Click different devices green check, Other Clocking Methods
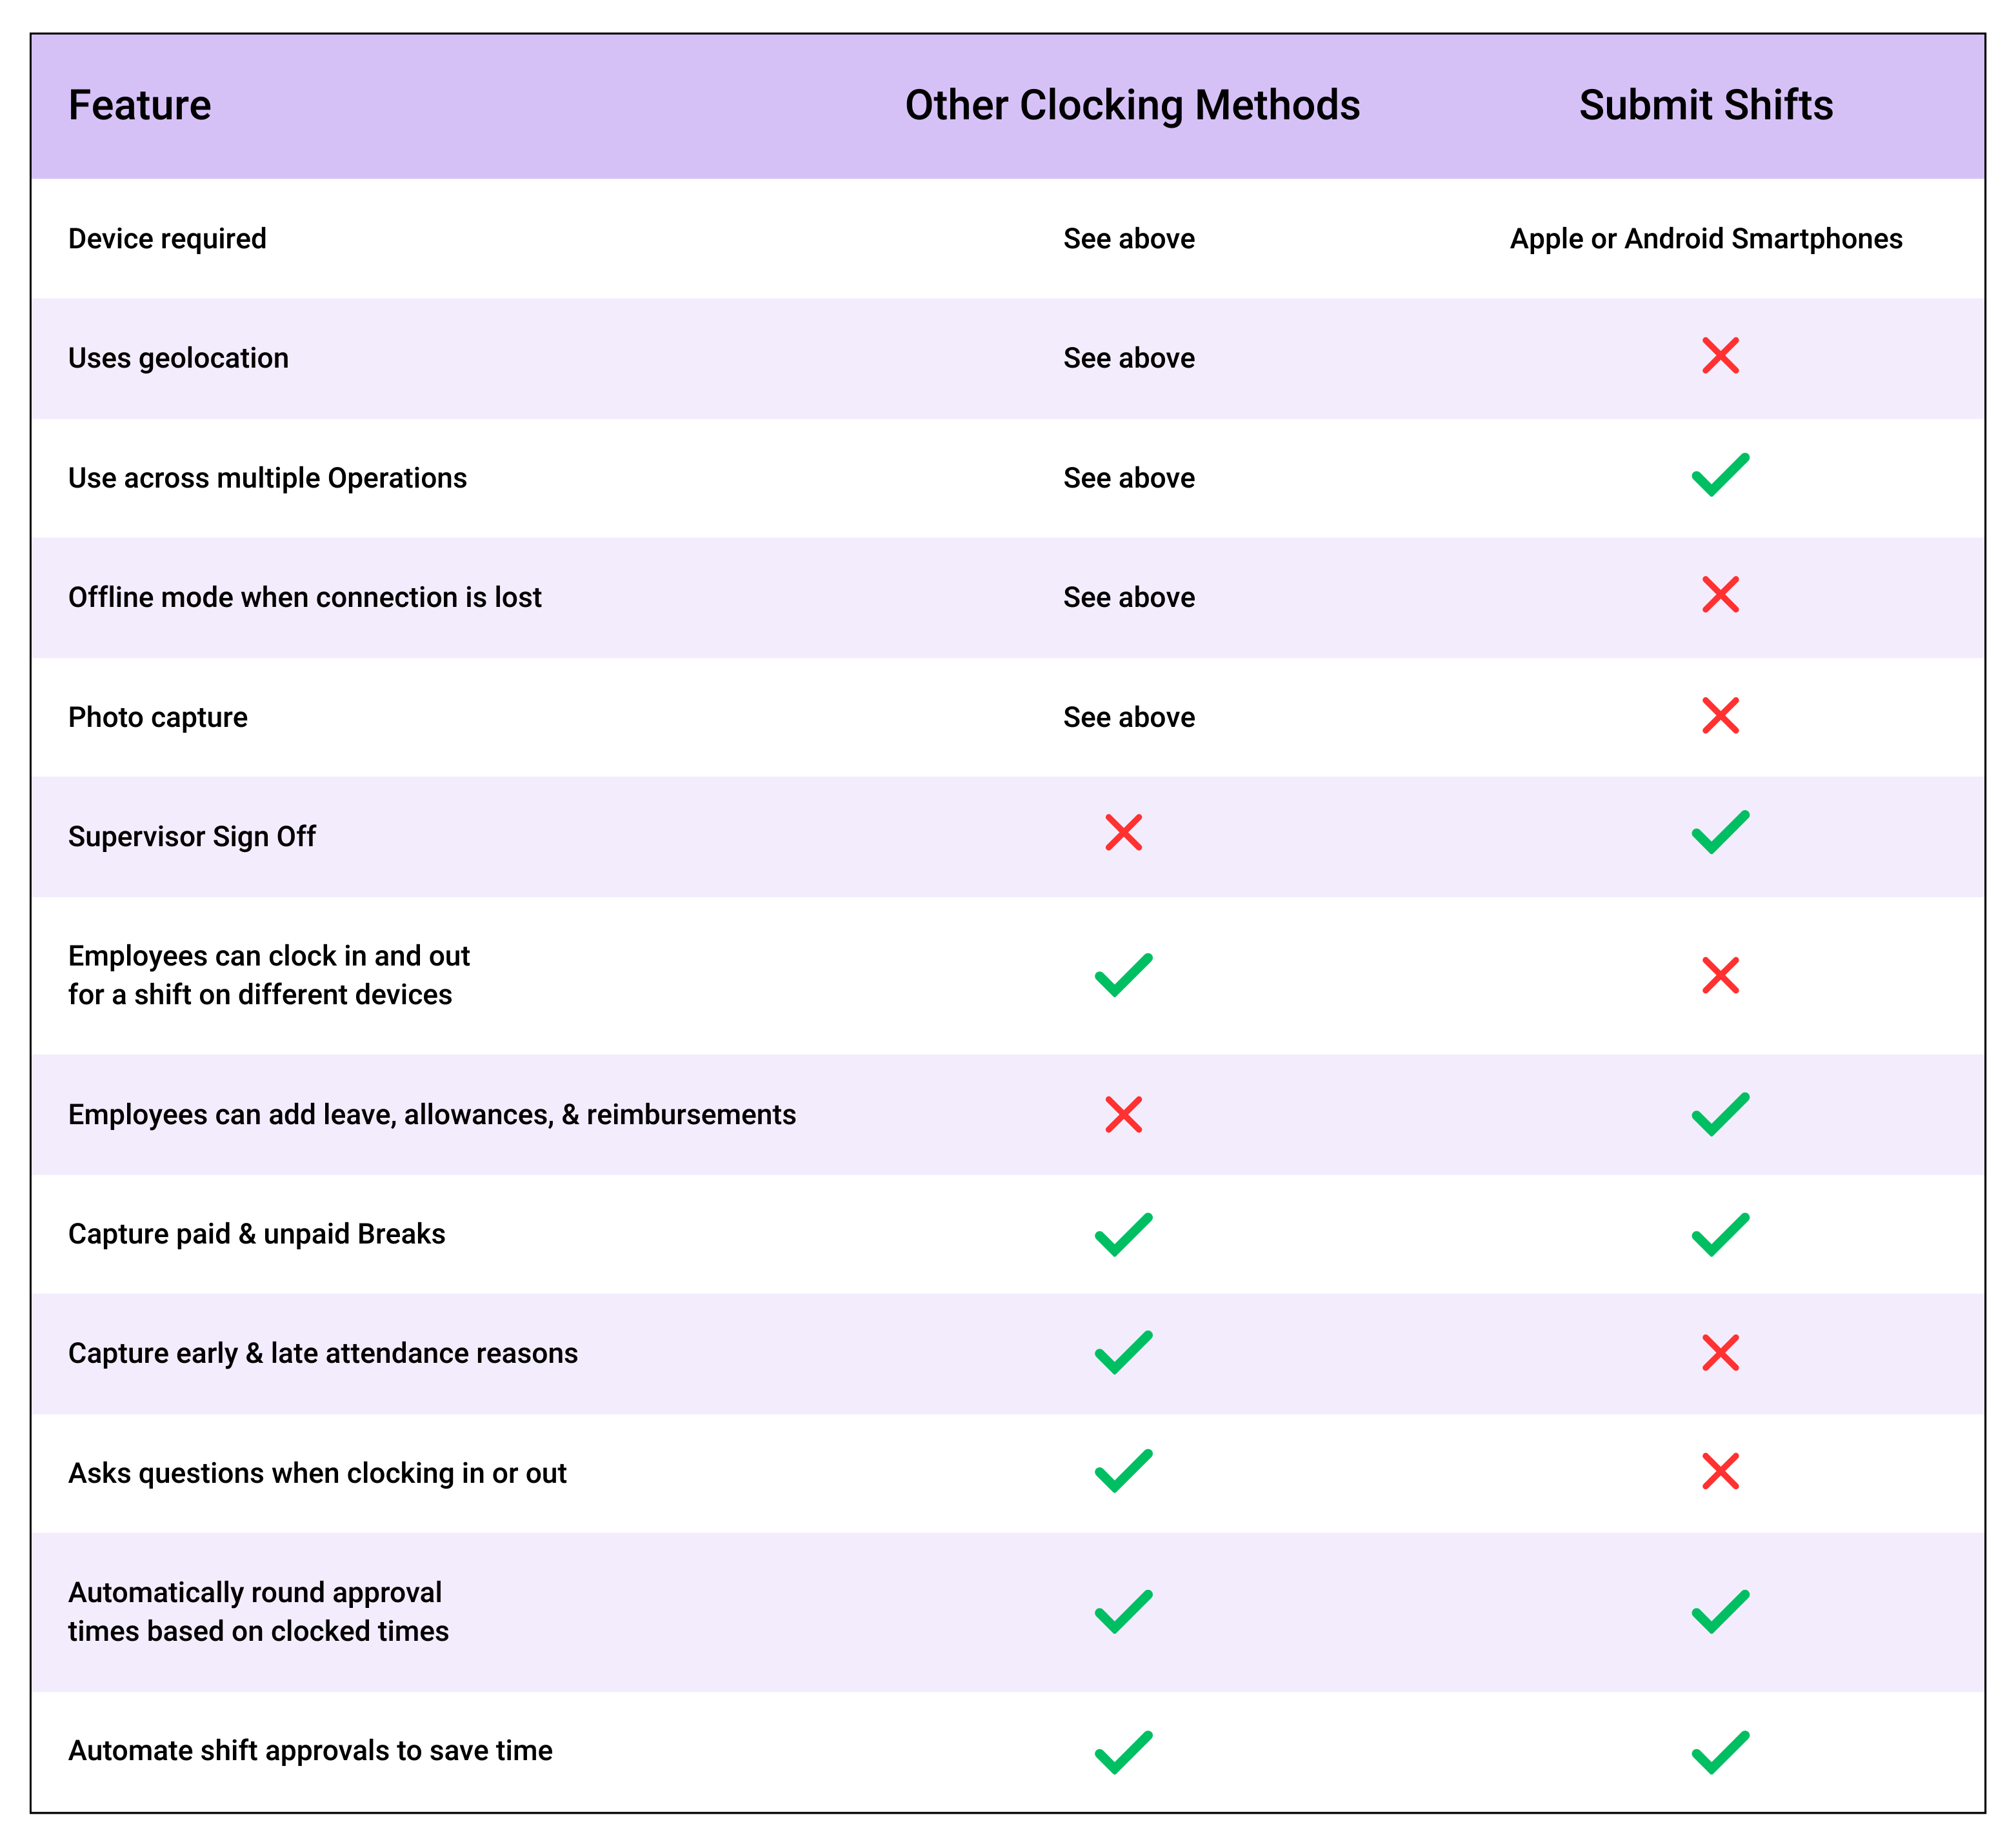 (x=1123, y=975)
